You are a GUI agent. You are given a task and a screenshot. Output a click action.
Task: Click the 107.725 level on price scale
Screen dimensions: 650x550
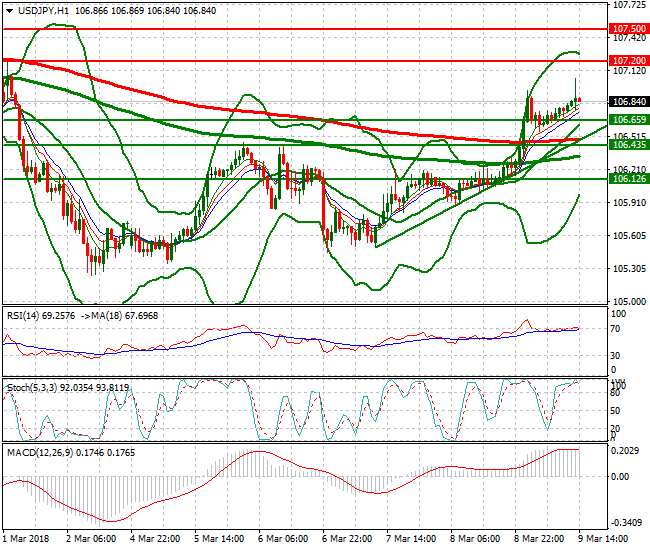click(x=626, y=6)
